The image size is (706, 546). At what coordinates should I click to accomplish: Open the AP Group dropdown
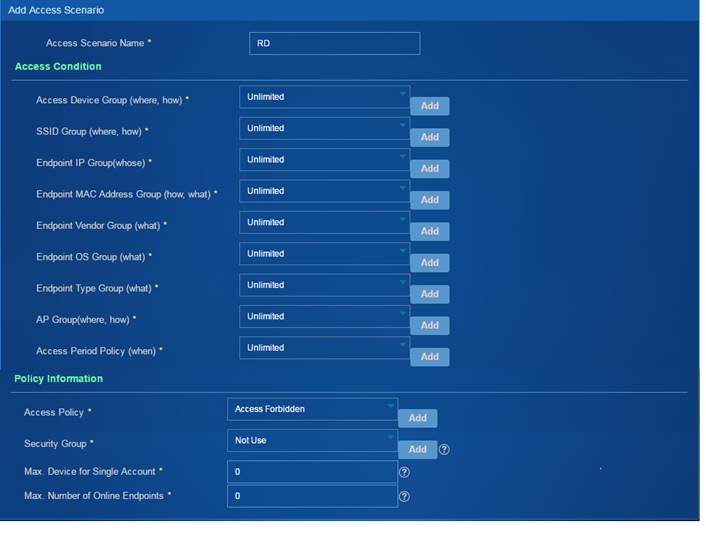coord(324,316)
